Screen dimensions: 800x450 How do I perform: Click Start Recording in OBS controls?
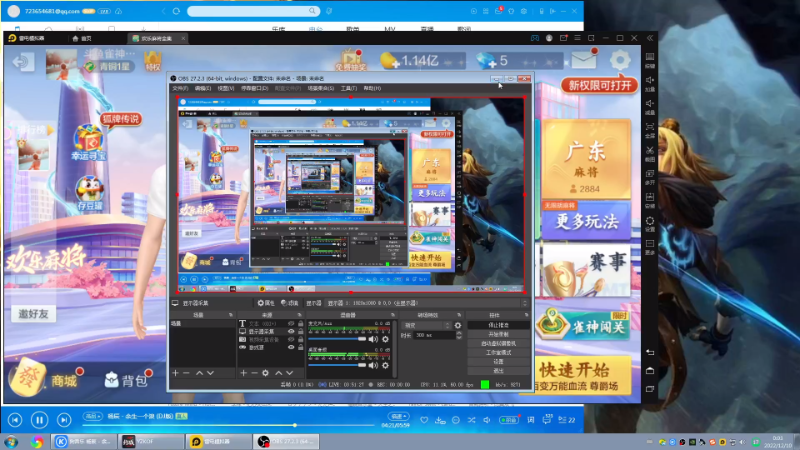498,334
